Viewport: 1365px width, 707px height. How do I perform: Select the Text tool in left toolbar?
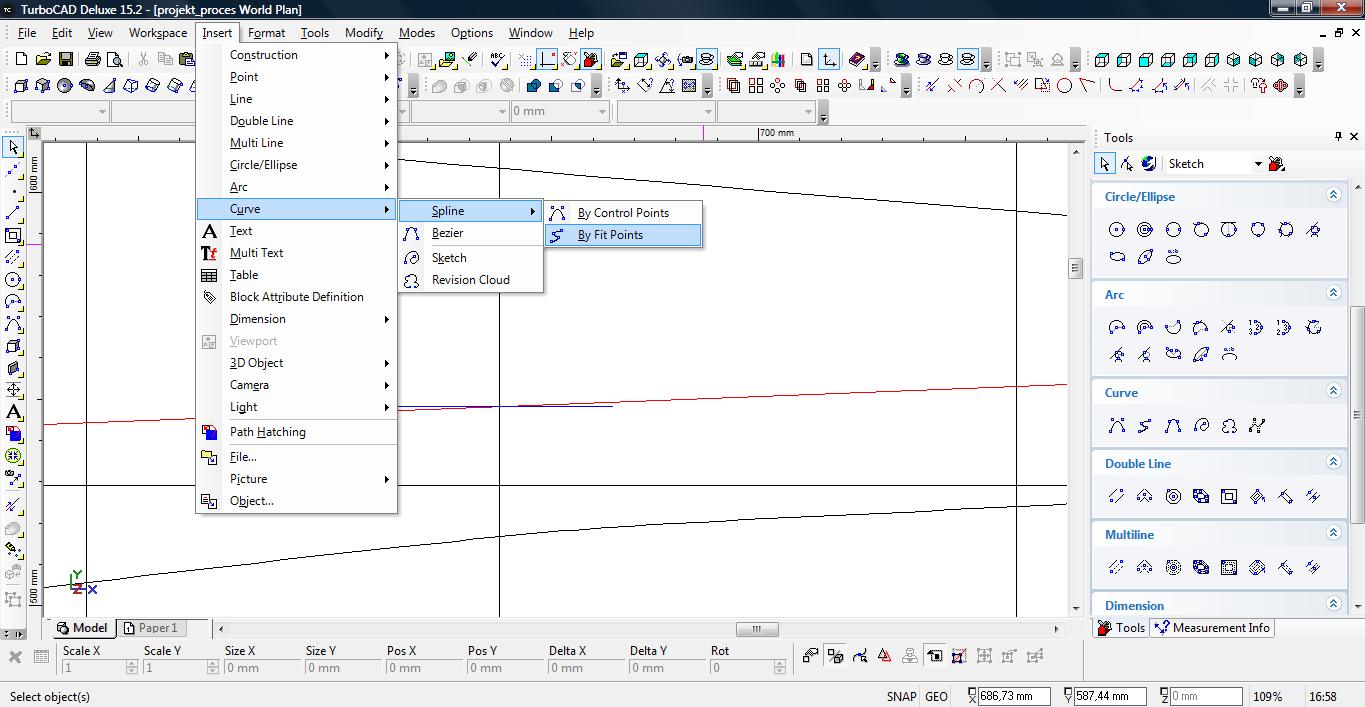13,412
